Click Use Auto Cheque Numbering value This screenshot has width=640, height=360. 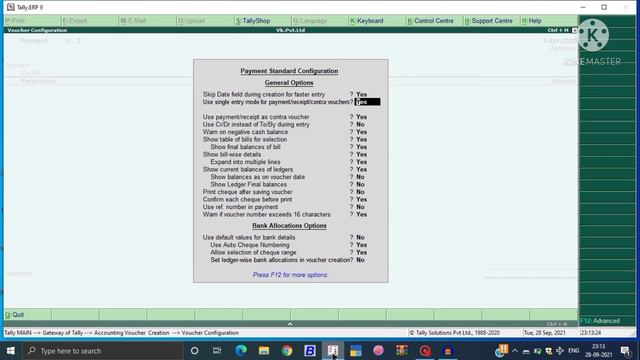tap(361, 245)
